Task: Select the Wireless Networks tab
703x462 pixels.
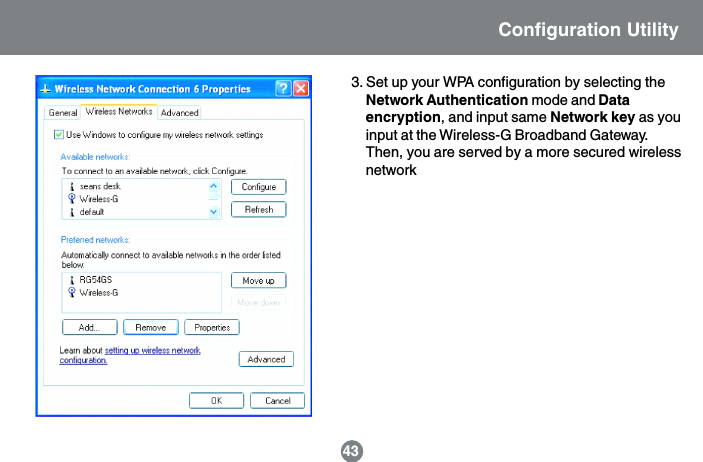Action: pos(119,111)
